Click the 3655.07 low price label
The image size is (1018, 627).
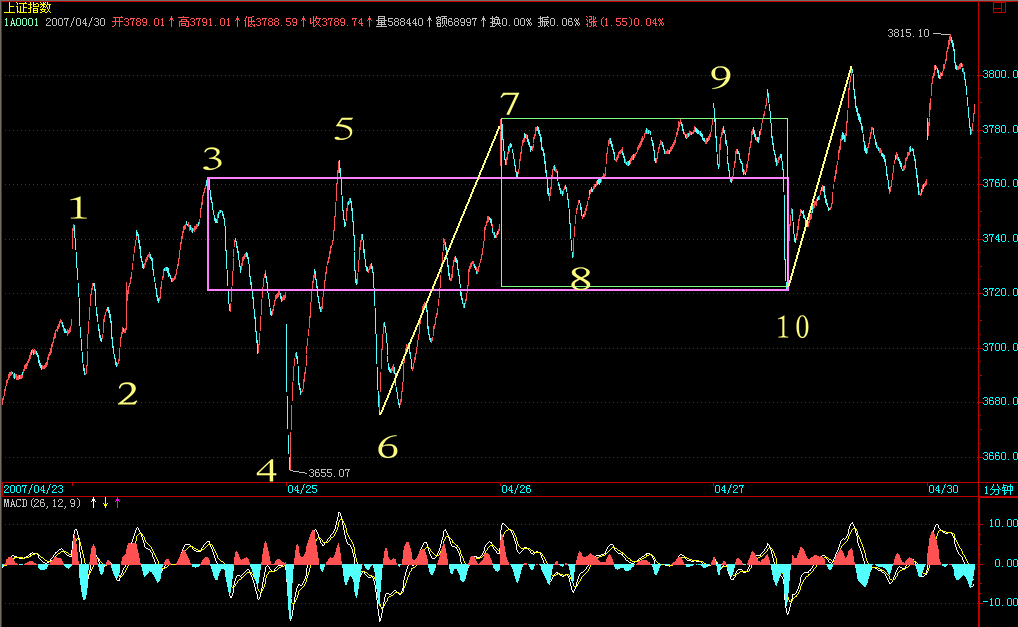pyautogui.click(x=329, y=472)
